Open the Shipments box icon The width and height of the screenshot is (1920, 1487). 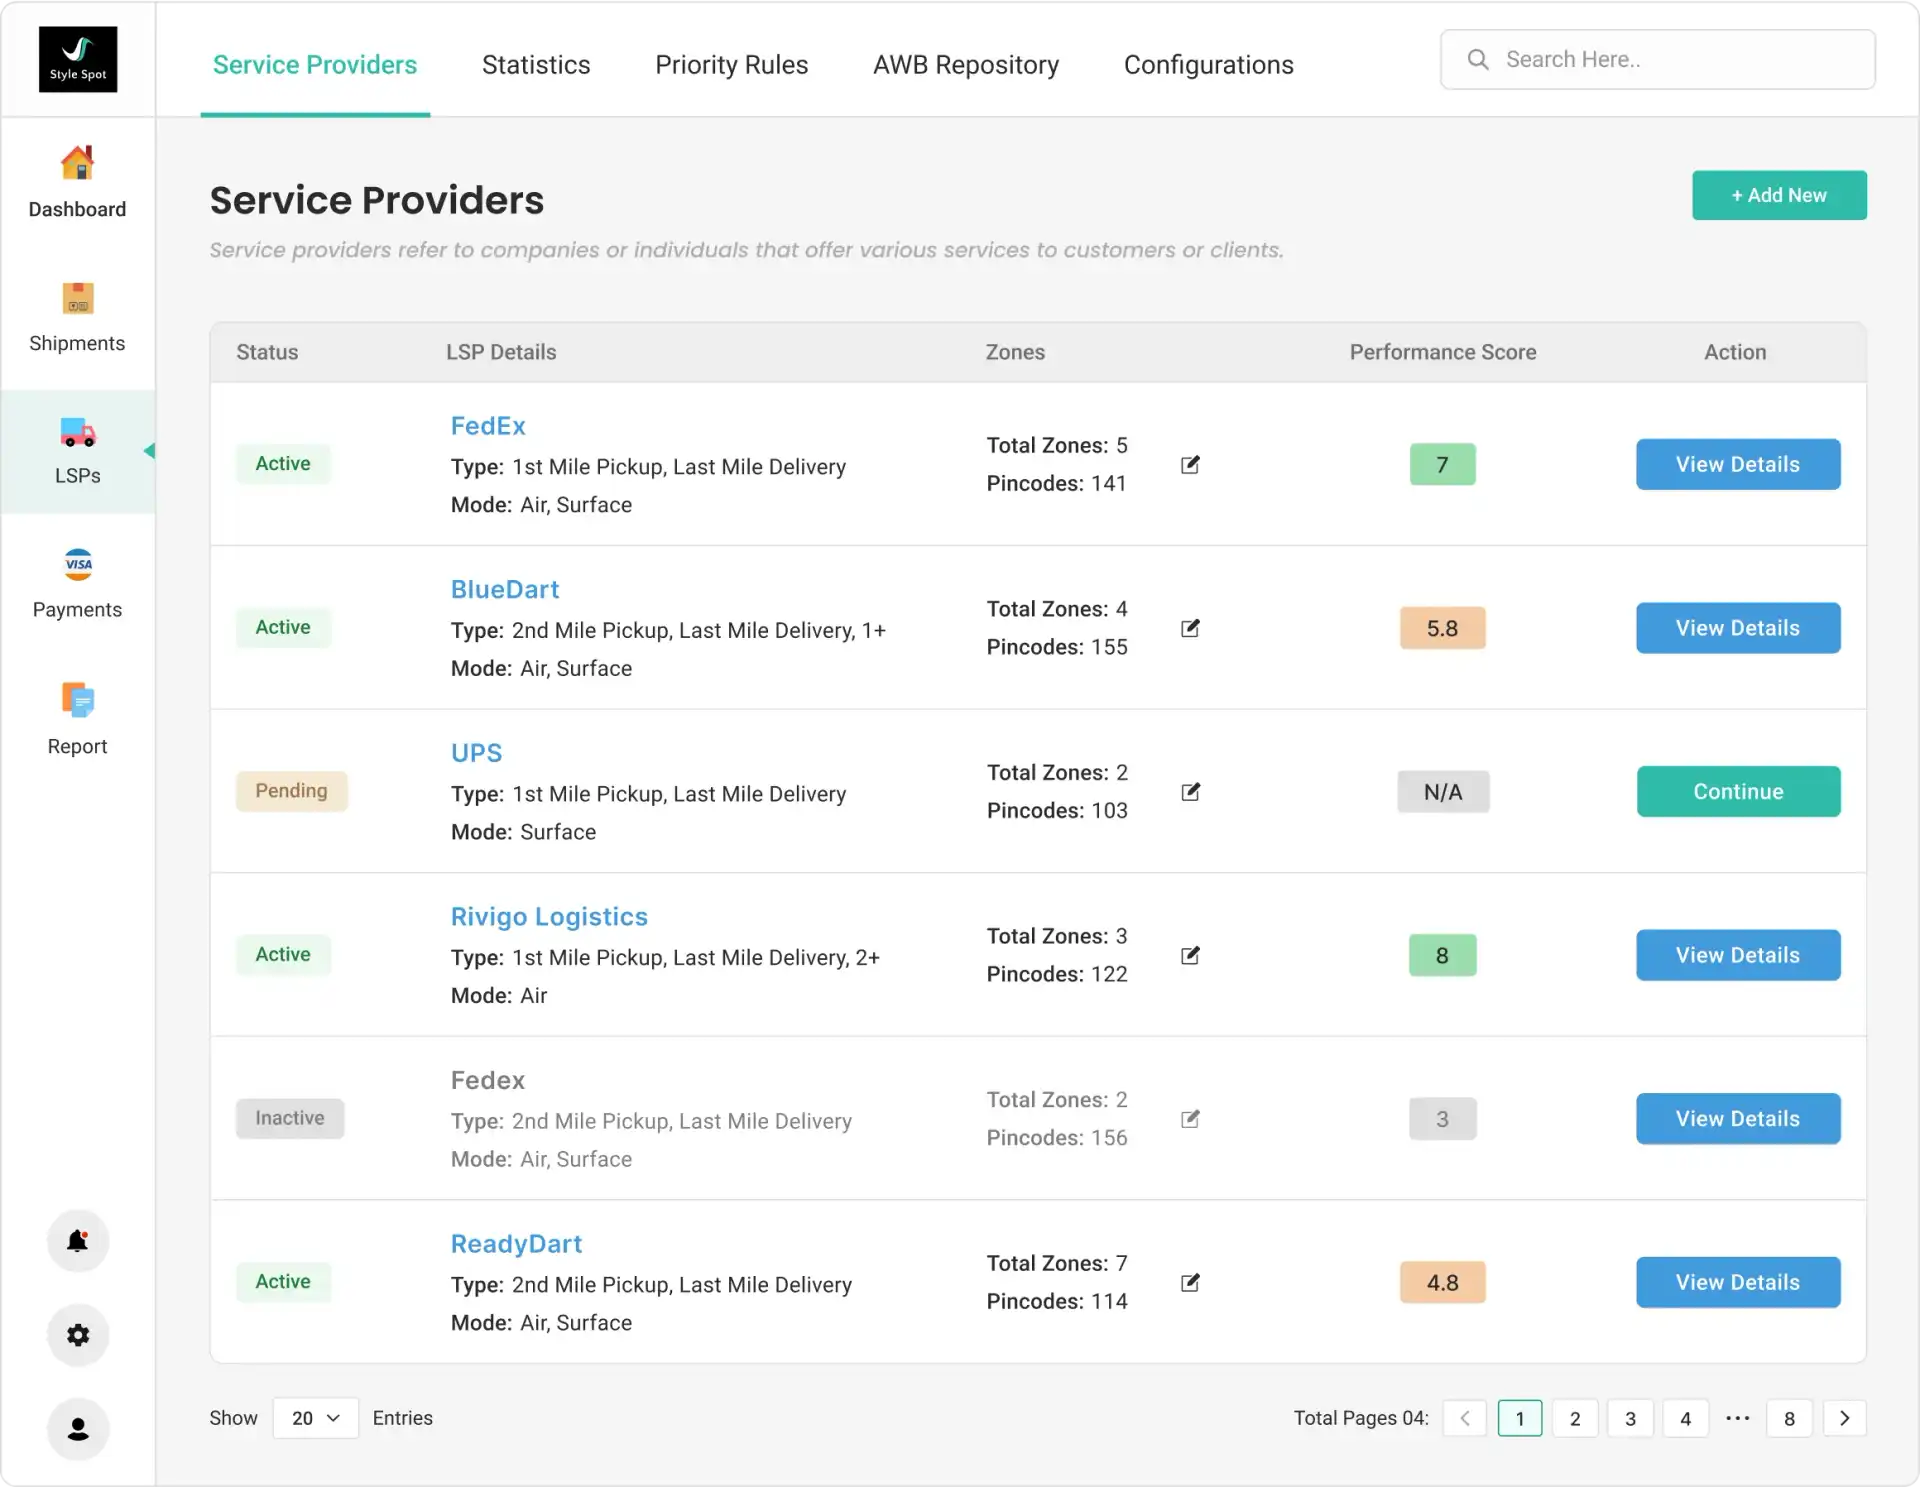77,298
